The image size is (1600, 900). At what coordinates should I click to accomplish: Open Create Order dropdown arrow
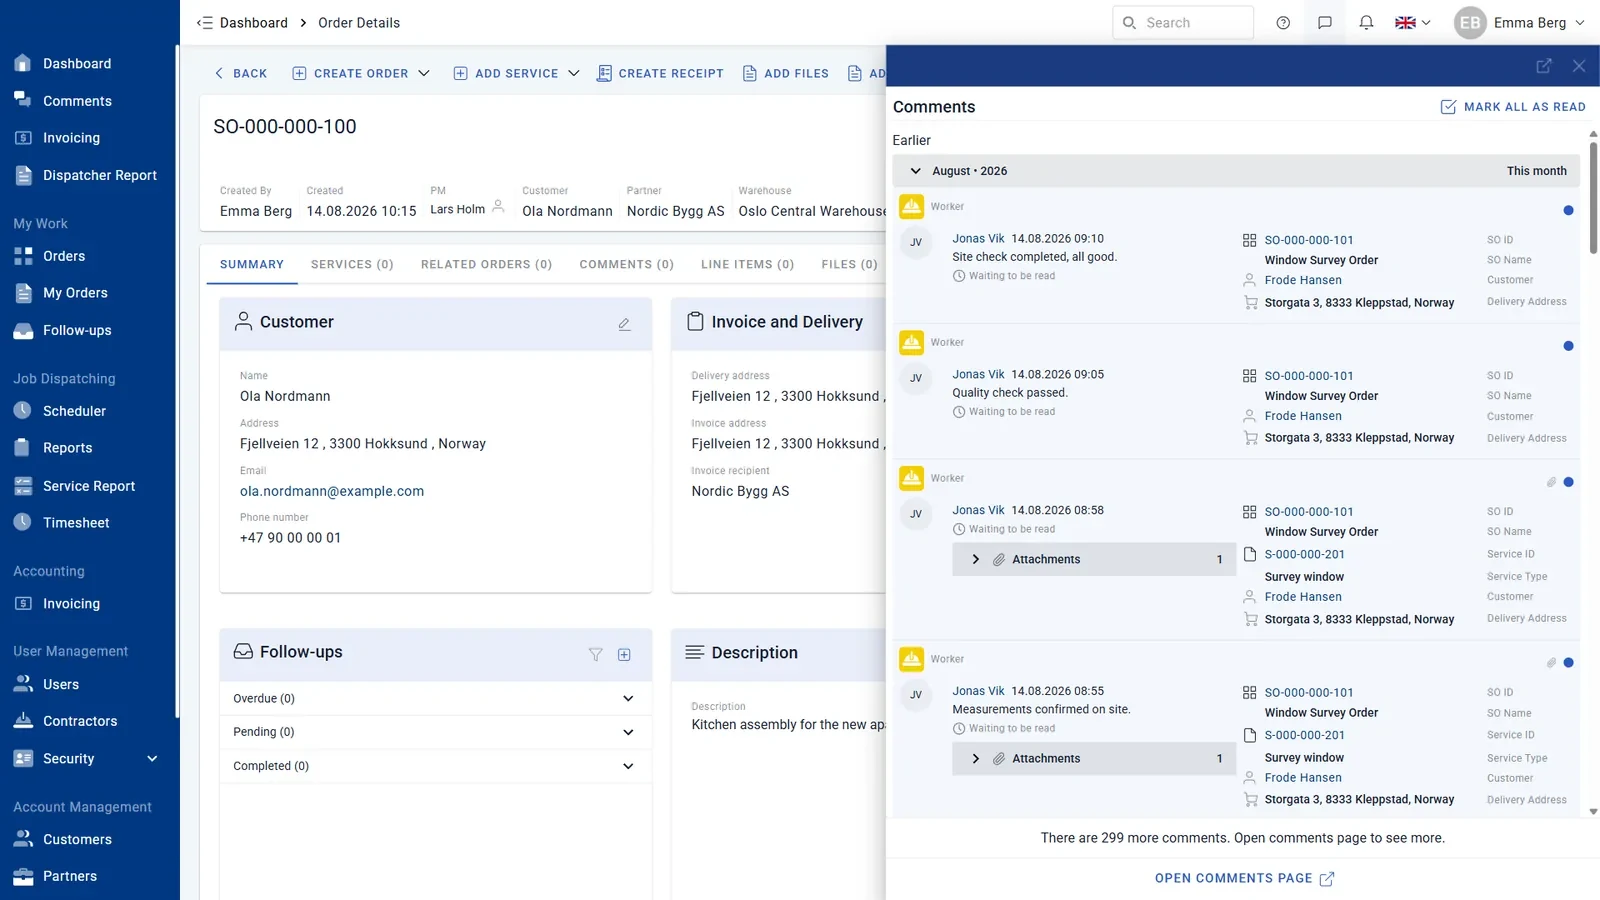coord(424,74)
